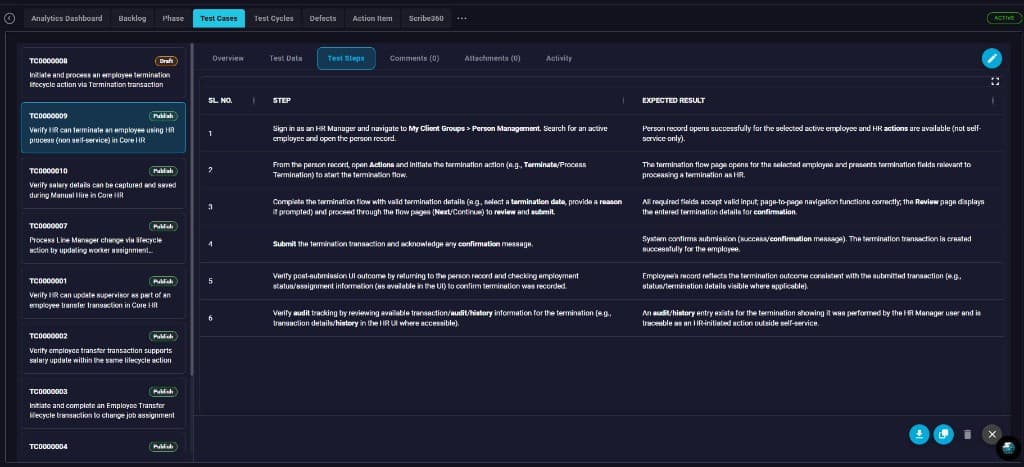Image resolution: width=1024 pixels, height=467 pixels.
Task: Click the EXPECTED RESULT column header
Action: click(x=673, y=101)
